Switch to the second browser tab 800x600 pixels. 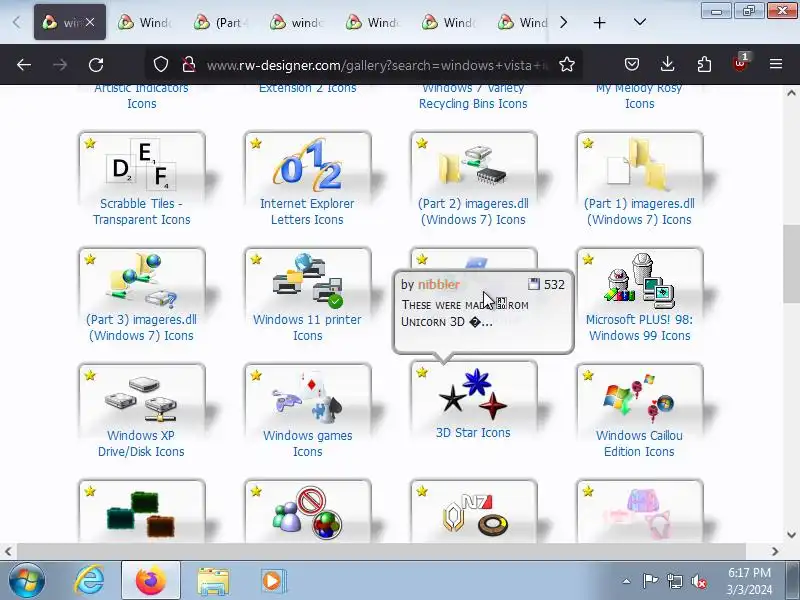point(146,22)
